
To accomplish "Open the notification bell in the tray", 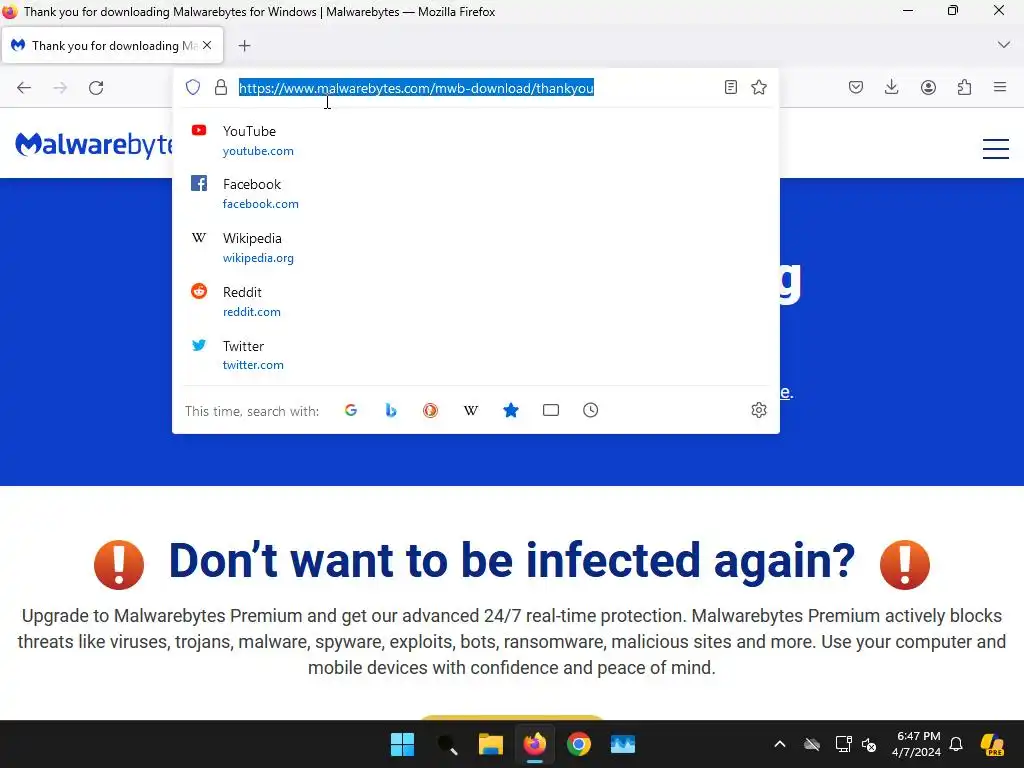I will pyautogui.click(x=955, y=744).
